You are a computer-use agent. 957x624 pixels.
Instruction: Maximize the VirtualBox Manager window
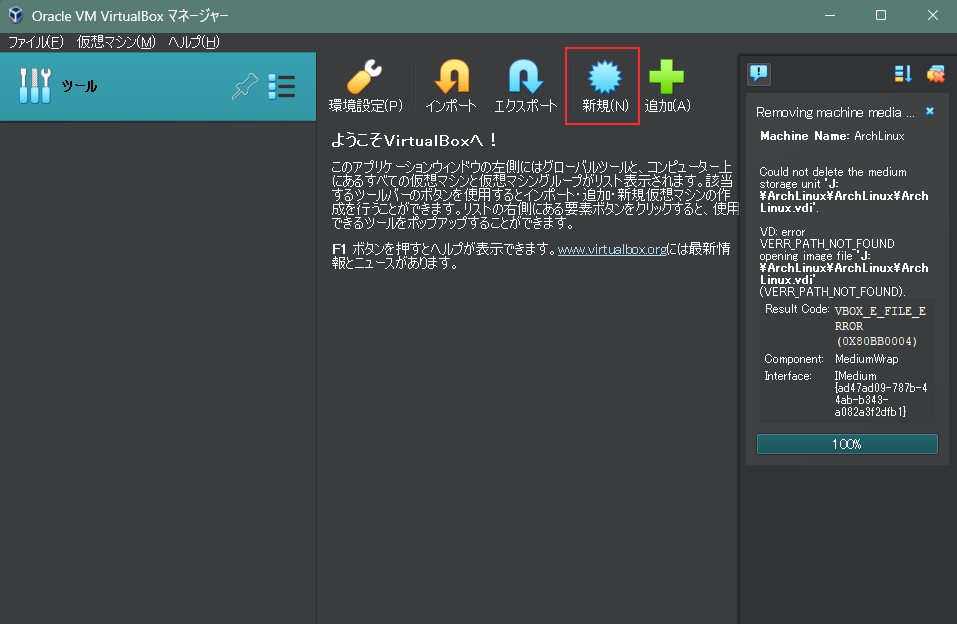tap(881, 15)
